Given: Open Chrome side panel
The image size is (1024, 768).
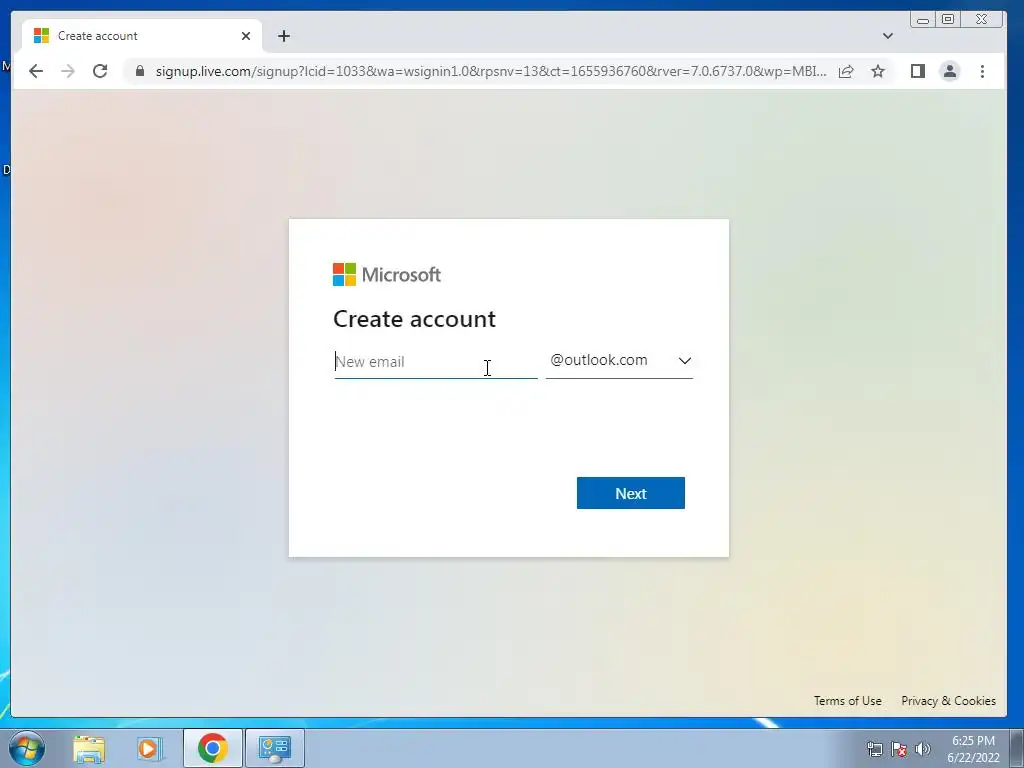Looking at the screenshot, I should pos(918,71).
